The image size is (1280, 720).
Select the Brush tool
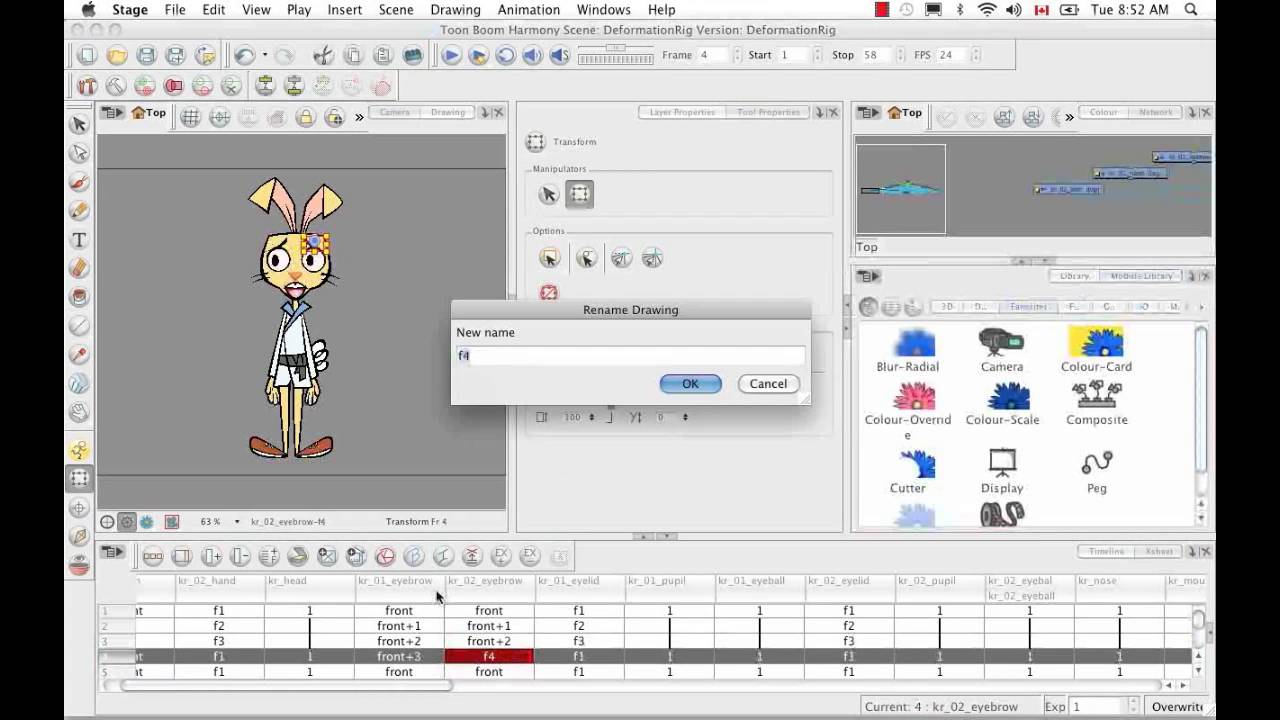(x=79, y=182)
